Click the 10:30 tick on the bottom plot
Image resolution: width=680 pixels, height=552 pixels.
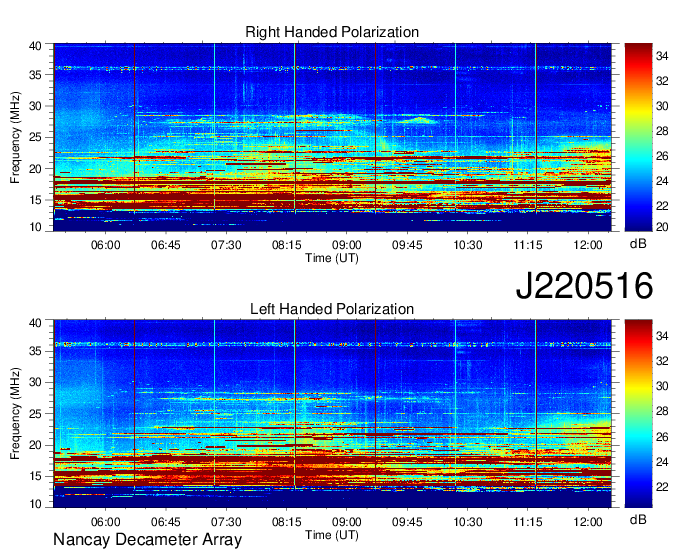click(x=468, y=522)
